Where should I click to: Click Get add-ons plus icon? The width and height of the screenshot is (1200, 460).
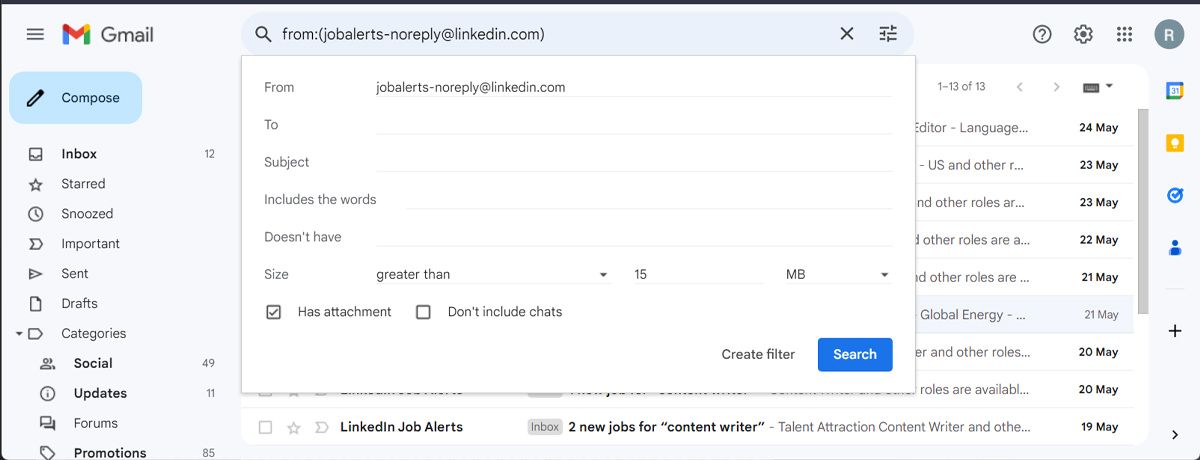pos(1175,331)
